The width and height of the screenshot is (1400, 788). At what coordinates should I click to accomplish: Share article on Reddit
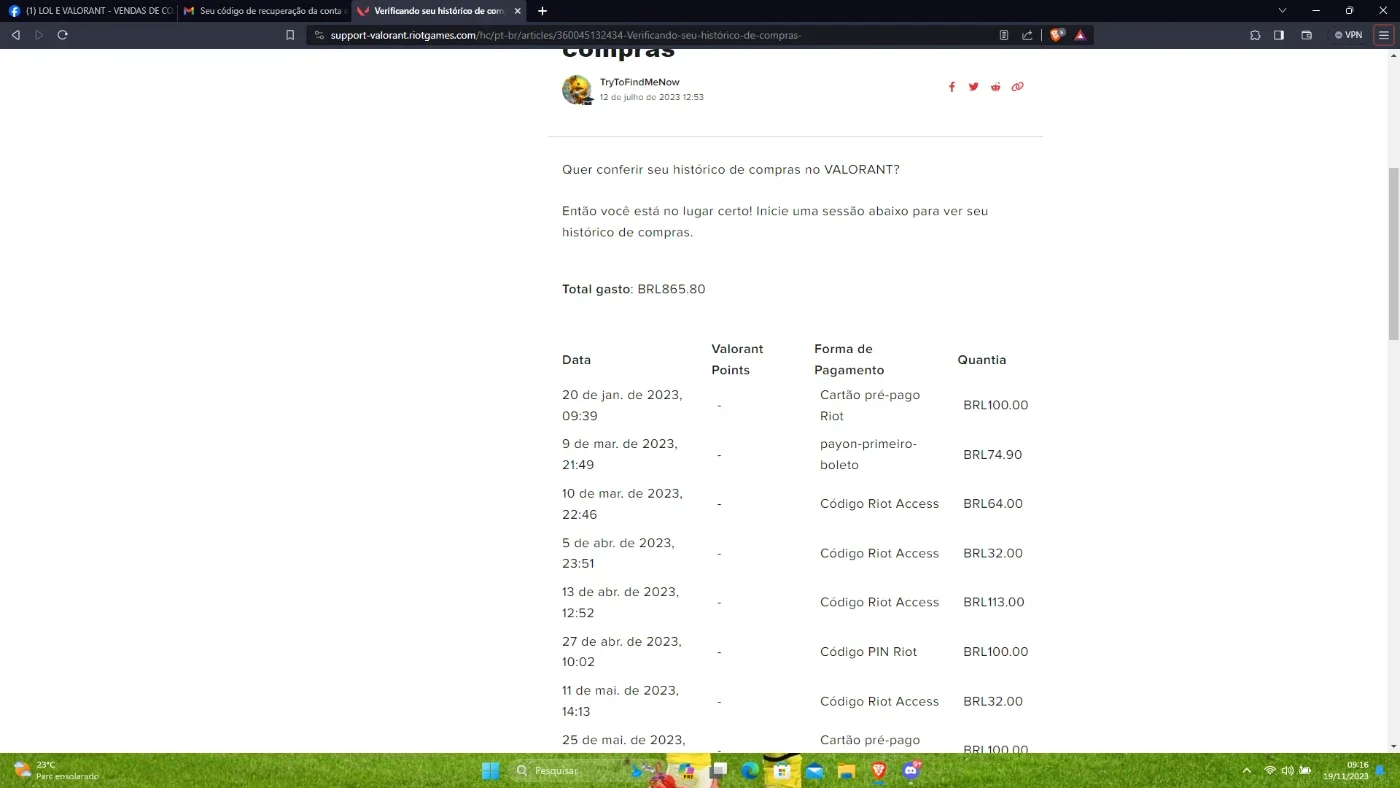(995, 87)
